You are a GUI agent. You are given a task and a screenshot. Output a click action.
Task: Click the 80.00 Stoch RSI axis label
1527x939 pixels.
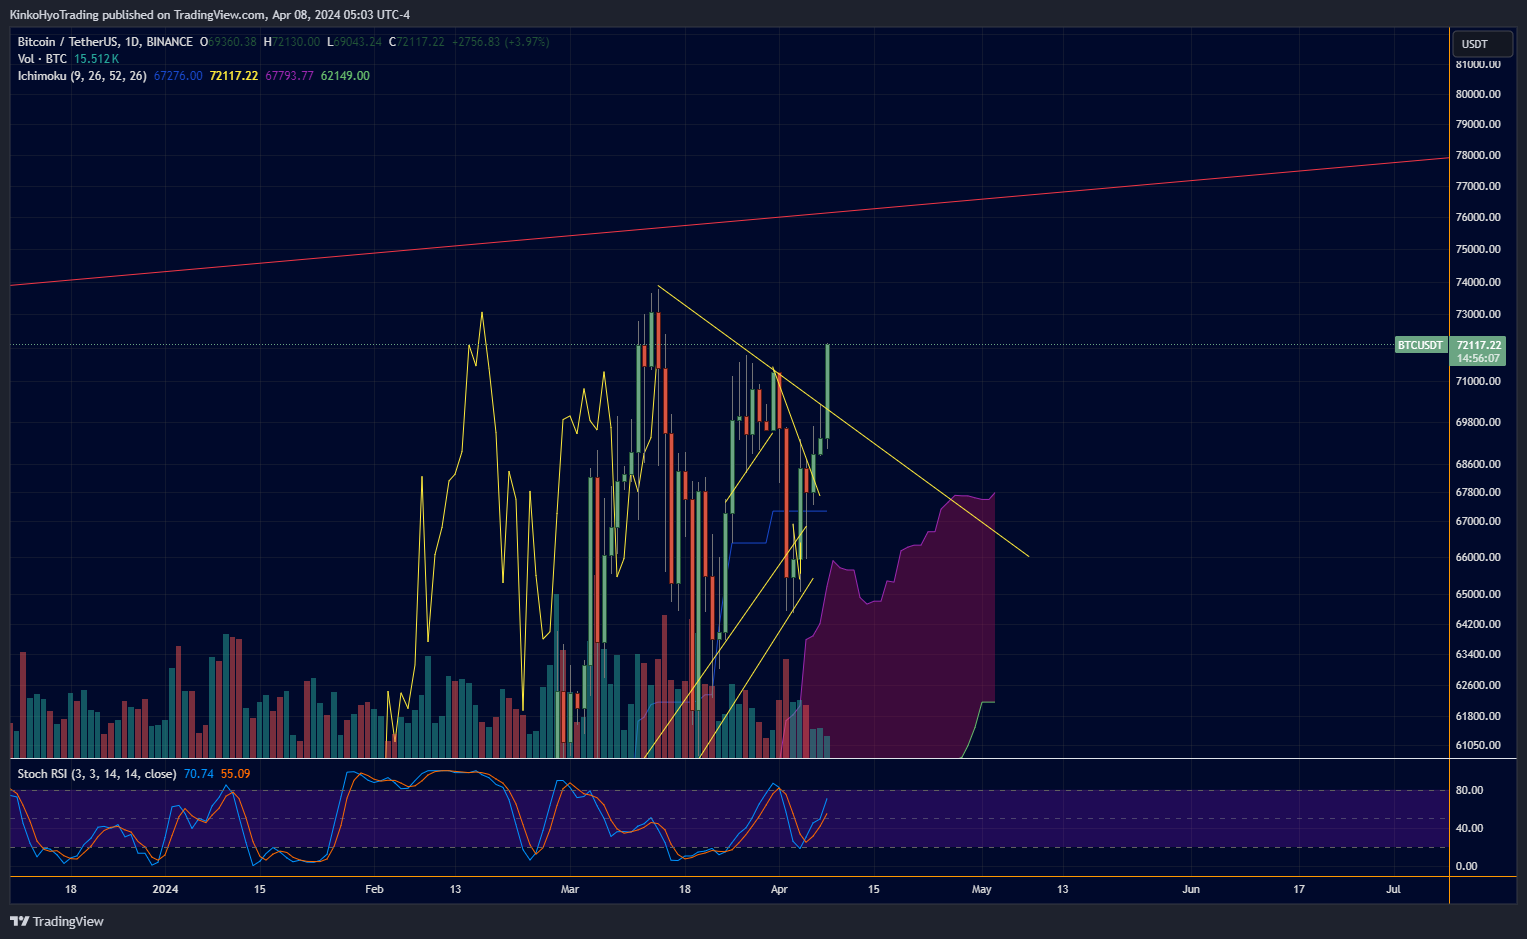tap(1469, 790)
